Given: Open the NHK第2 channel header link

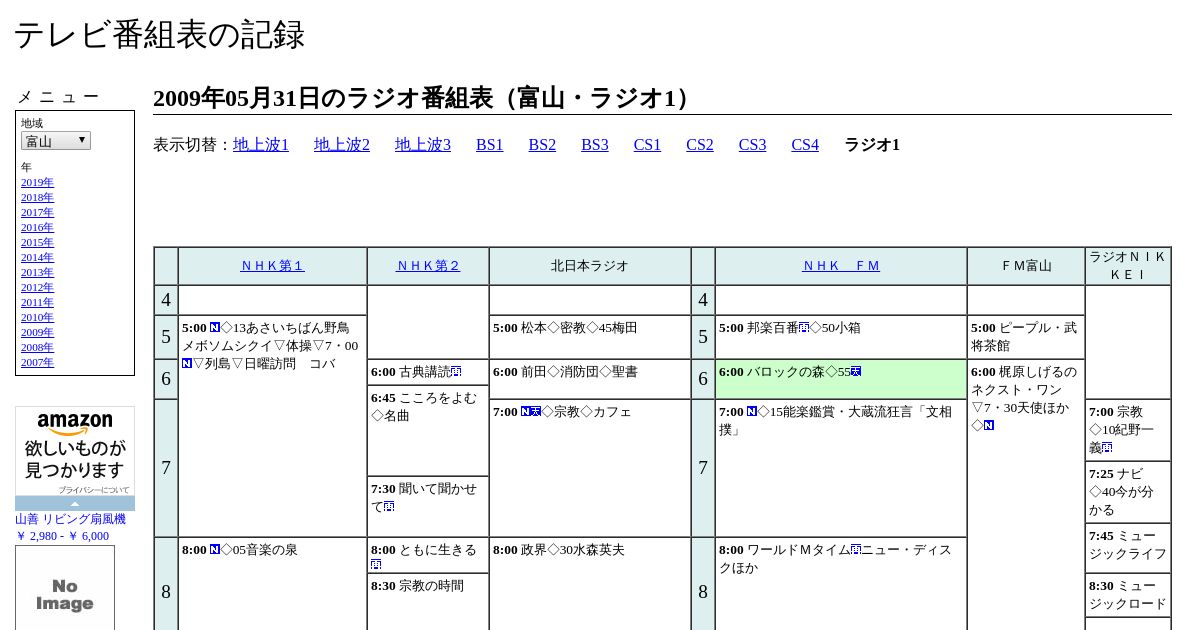Looking at the screenshot, I should (x=428, y=266).
